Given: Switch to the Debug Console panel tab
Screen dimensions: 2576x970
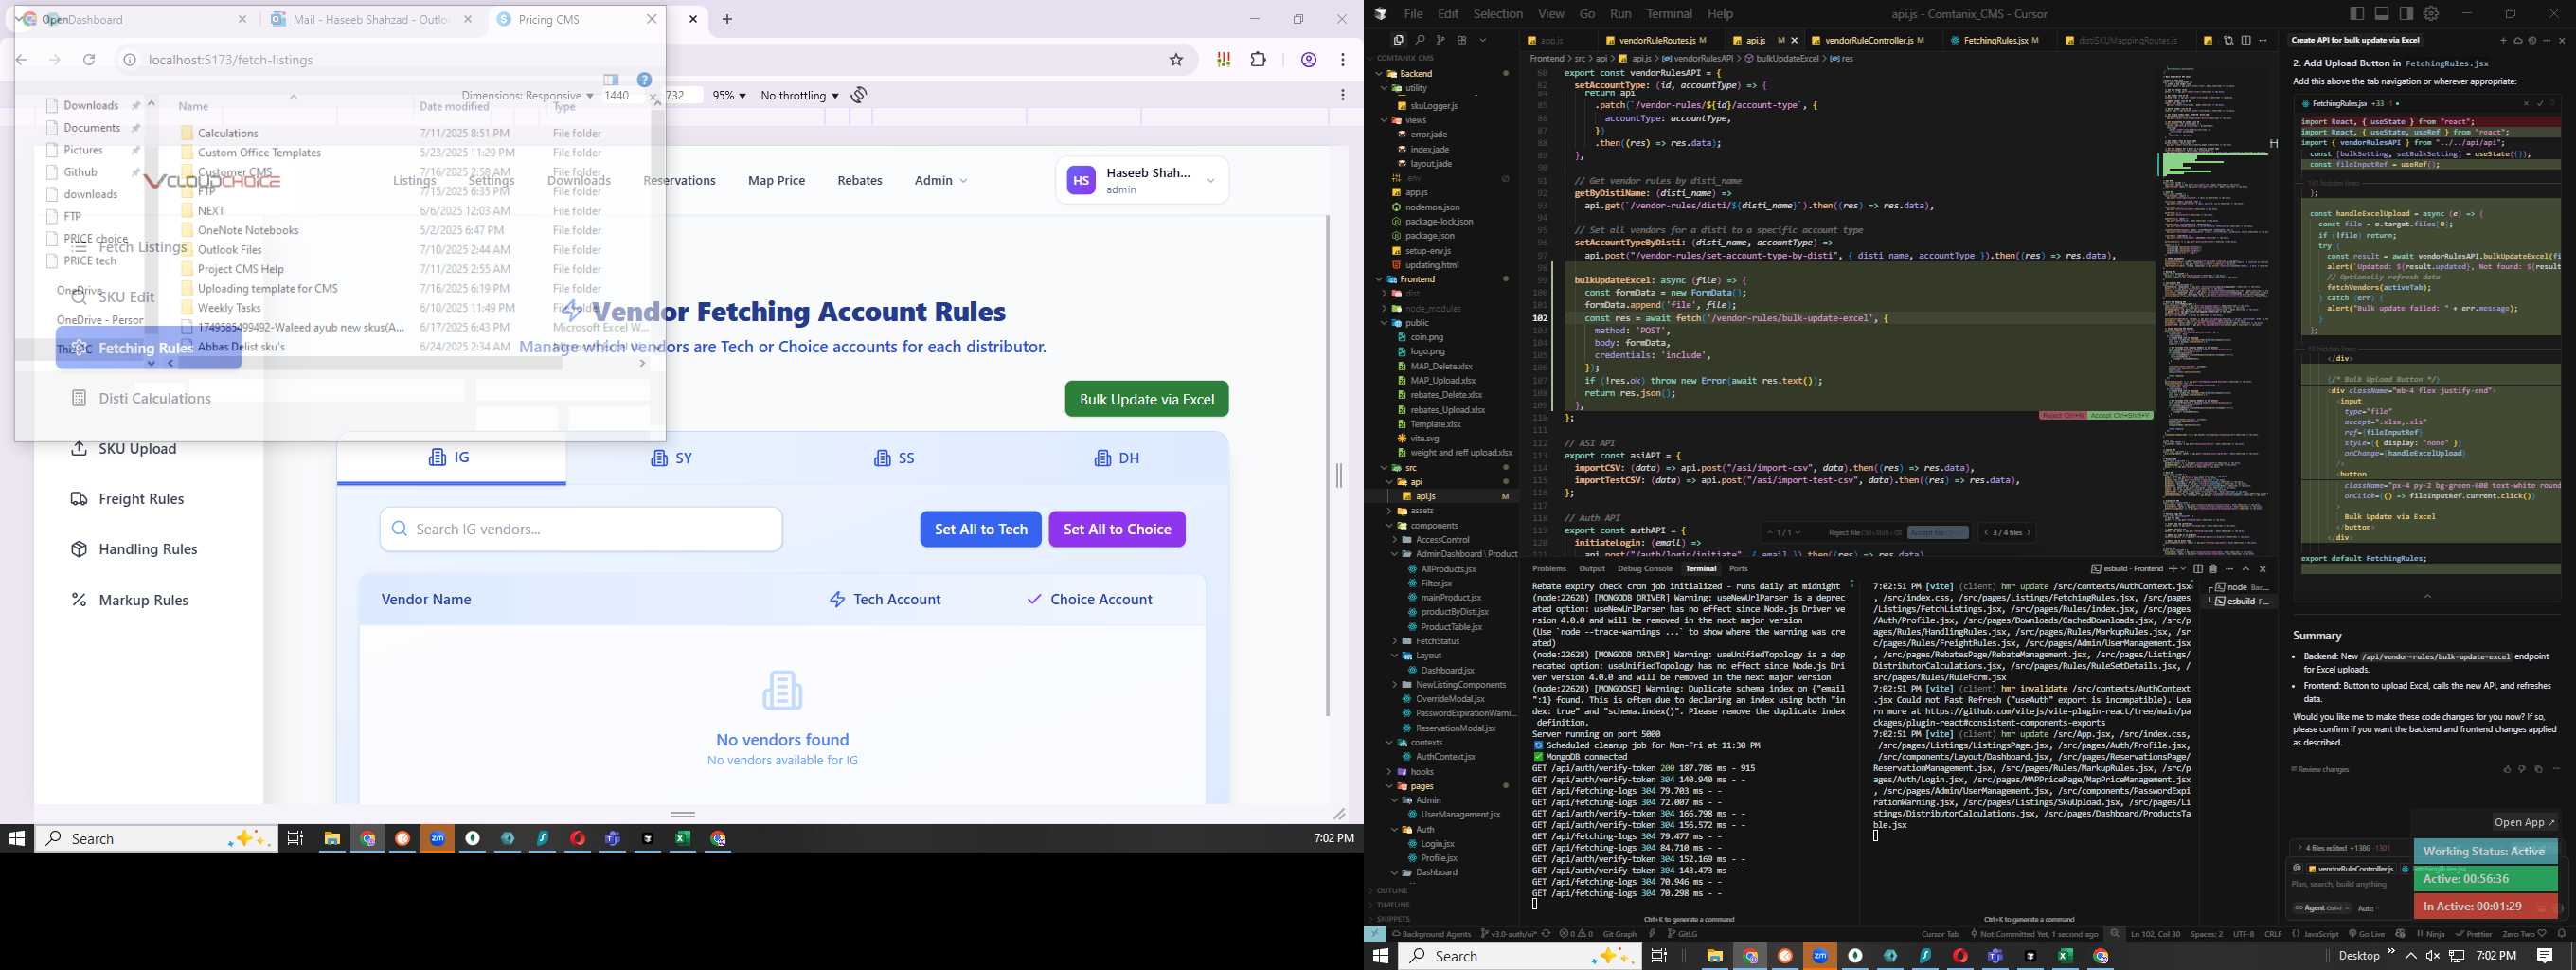Looking at the screenshot, I should pos(1644,569).
